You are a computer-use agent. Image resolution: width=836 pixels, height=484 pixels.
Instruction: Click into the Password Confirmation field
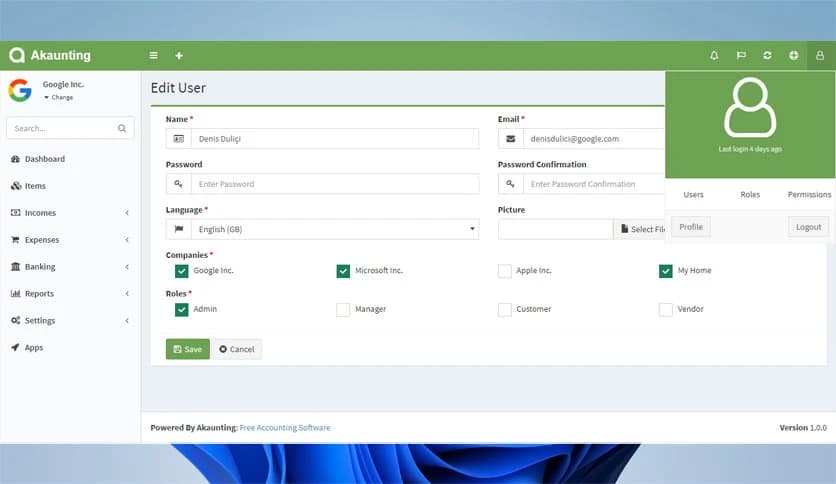click(594, 184)
